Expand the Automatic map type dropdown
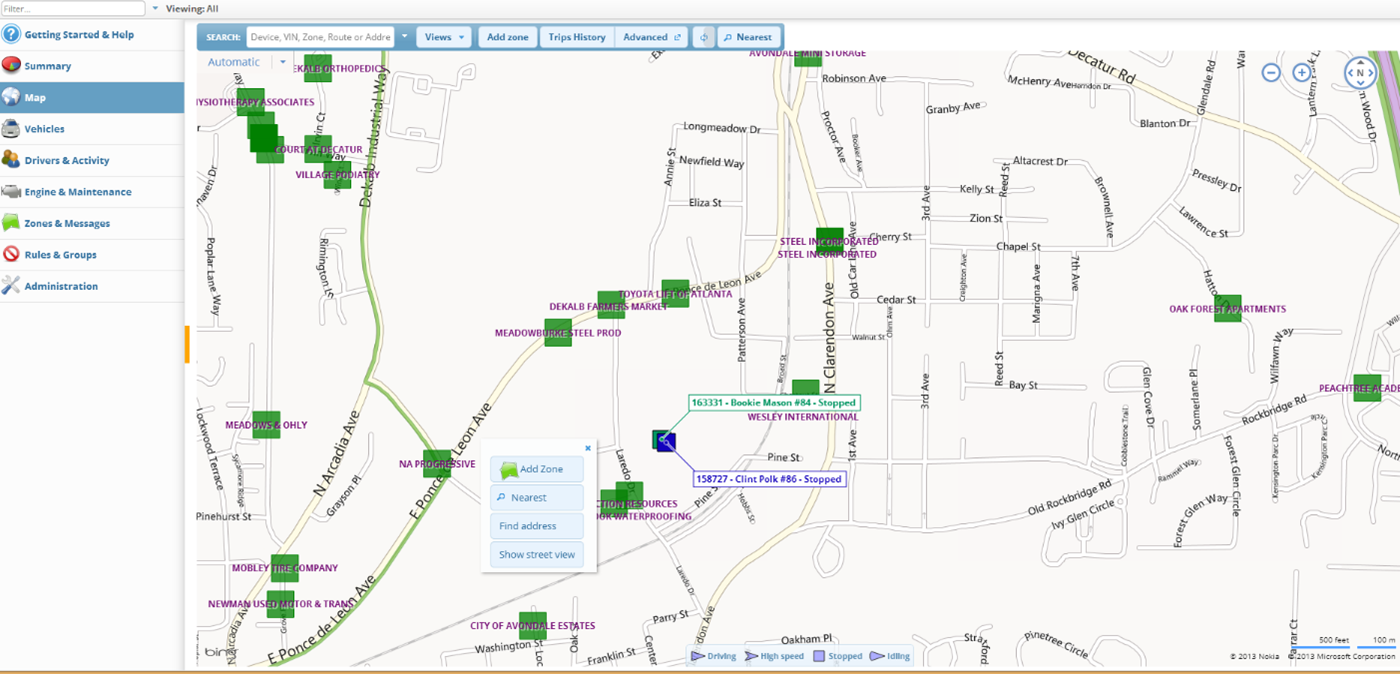The width and height of the screenshot is (1400, 674). pos(283,62)
